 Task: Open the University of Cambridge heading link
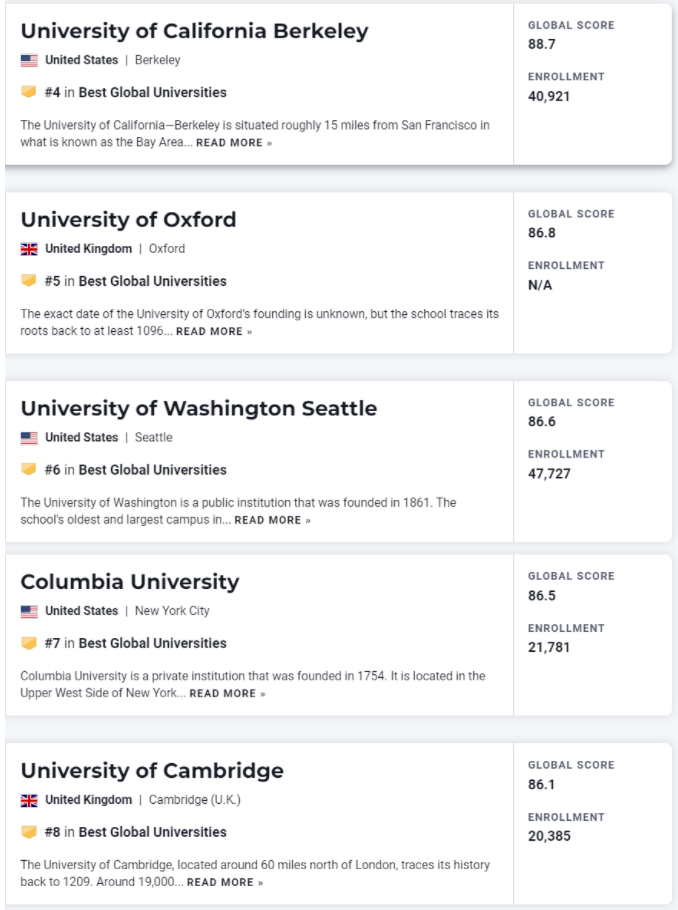tap(152, 771)
